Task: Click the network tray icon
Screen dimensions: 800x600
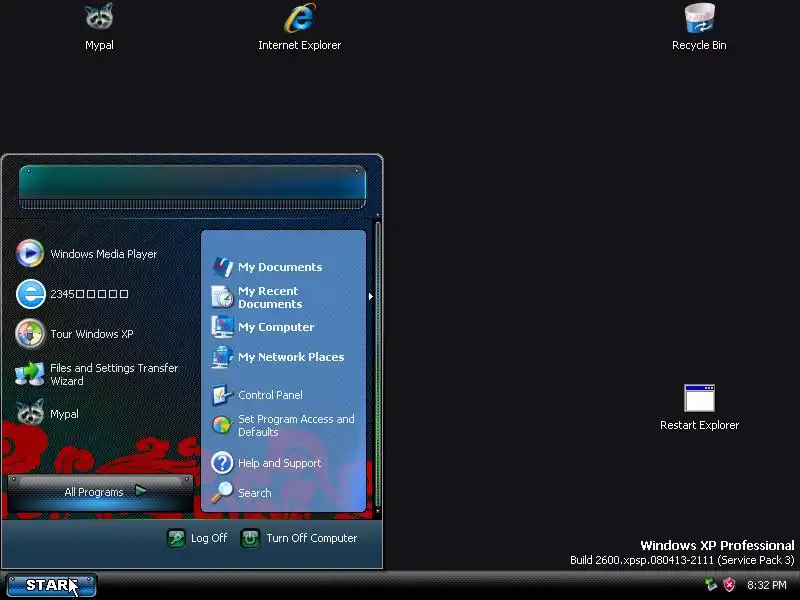Action: pyautogui.click(x=710, y=585)
